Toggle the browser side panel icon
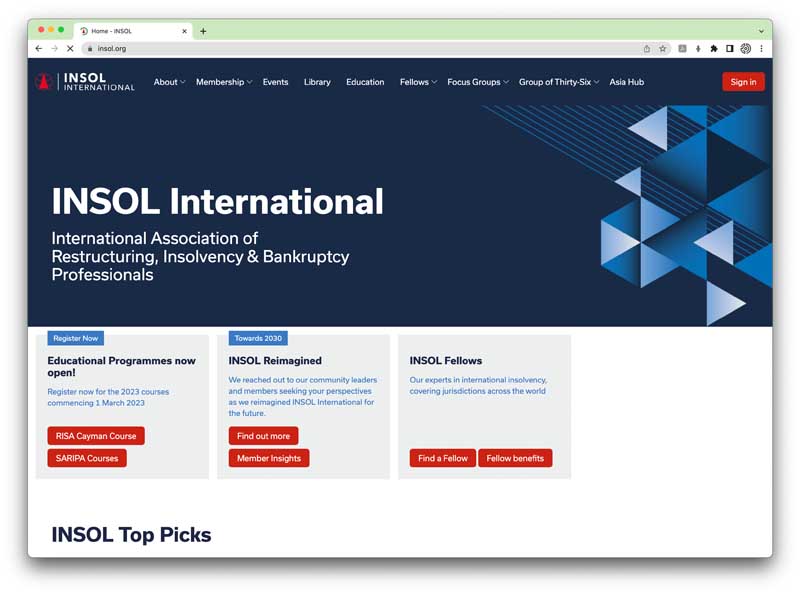The width and height of the screenshot is (800, 594). pyautogui.click(x=730, y=48)
